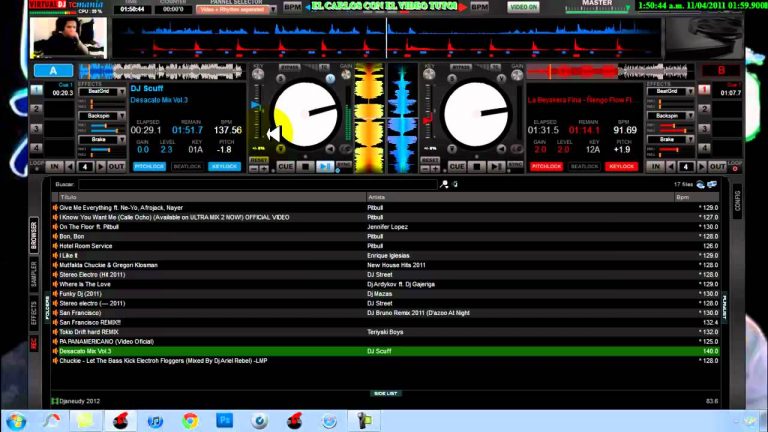Toggle deck A BEATLOCK
768x432 pixels.
click(187, 167)
